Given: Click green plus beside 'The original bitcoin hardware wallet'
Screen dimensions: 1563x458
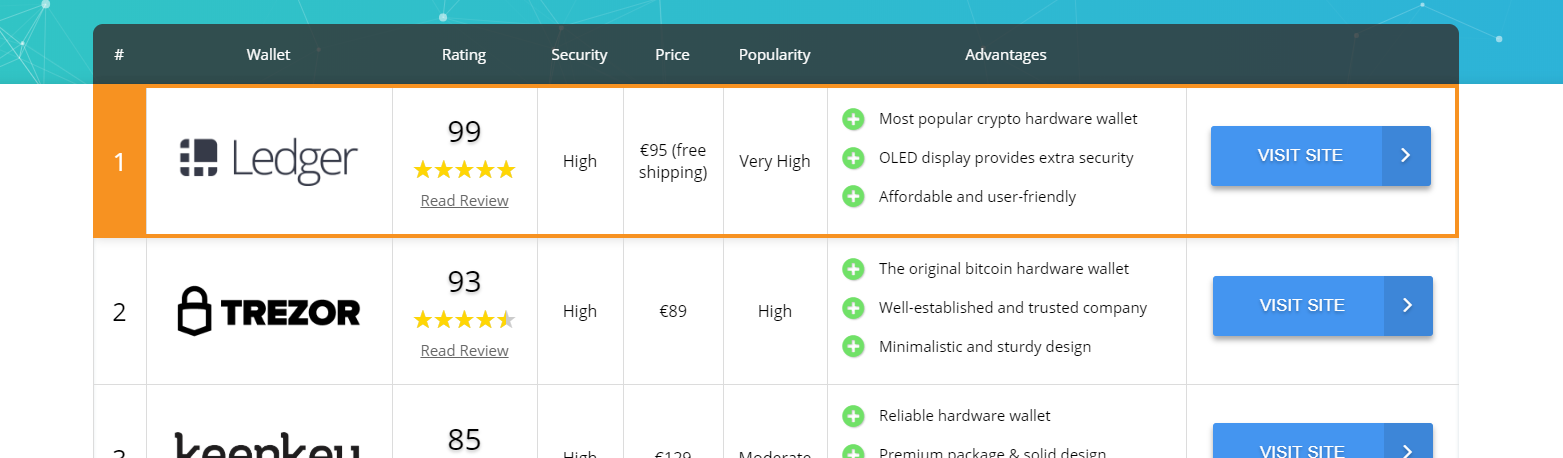Looking at the screenshot, I should pyautogui.click(x=853, y=269).
